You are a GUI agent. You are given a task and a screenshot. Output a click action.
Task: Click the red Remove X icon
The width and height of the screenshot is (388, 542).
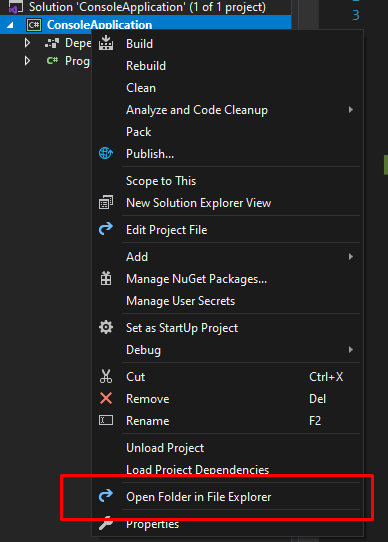[106, 398]
